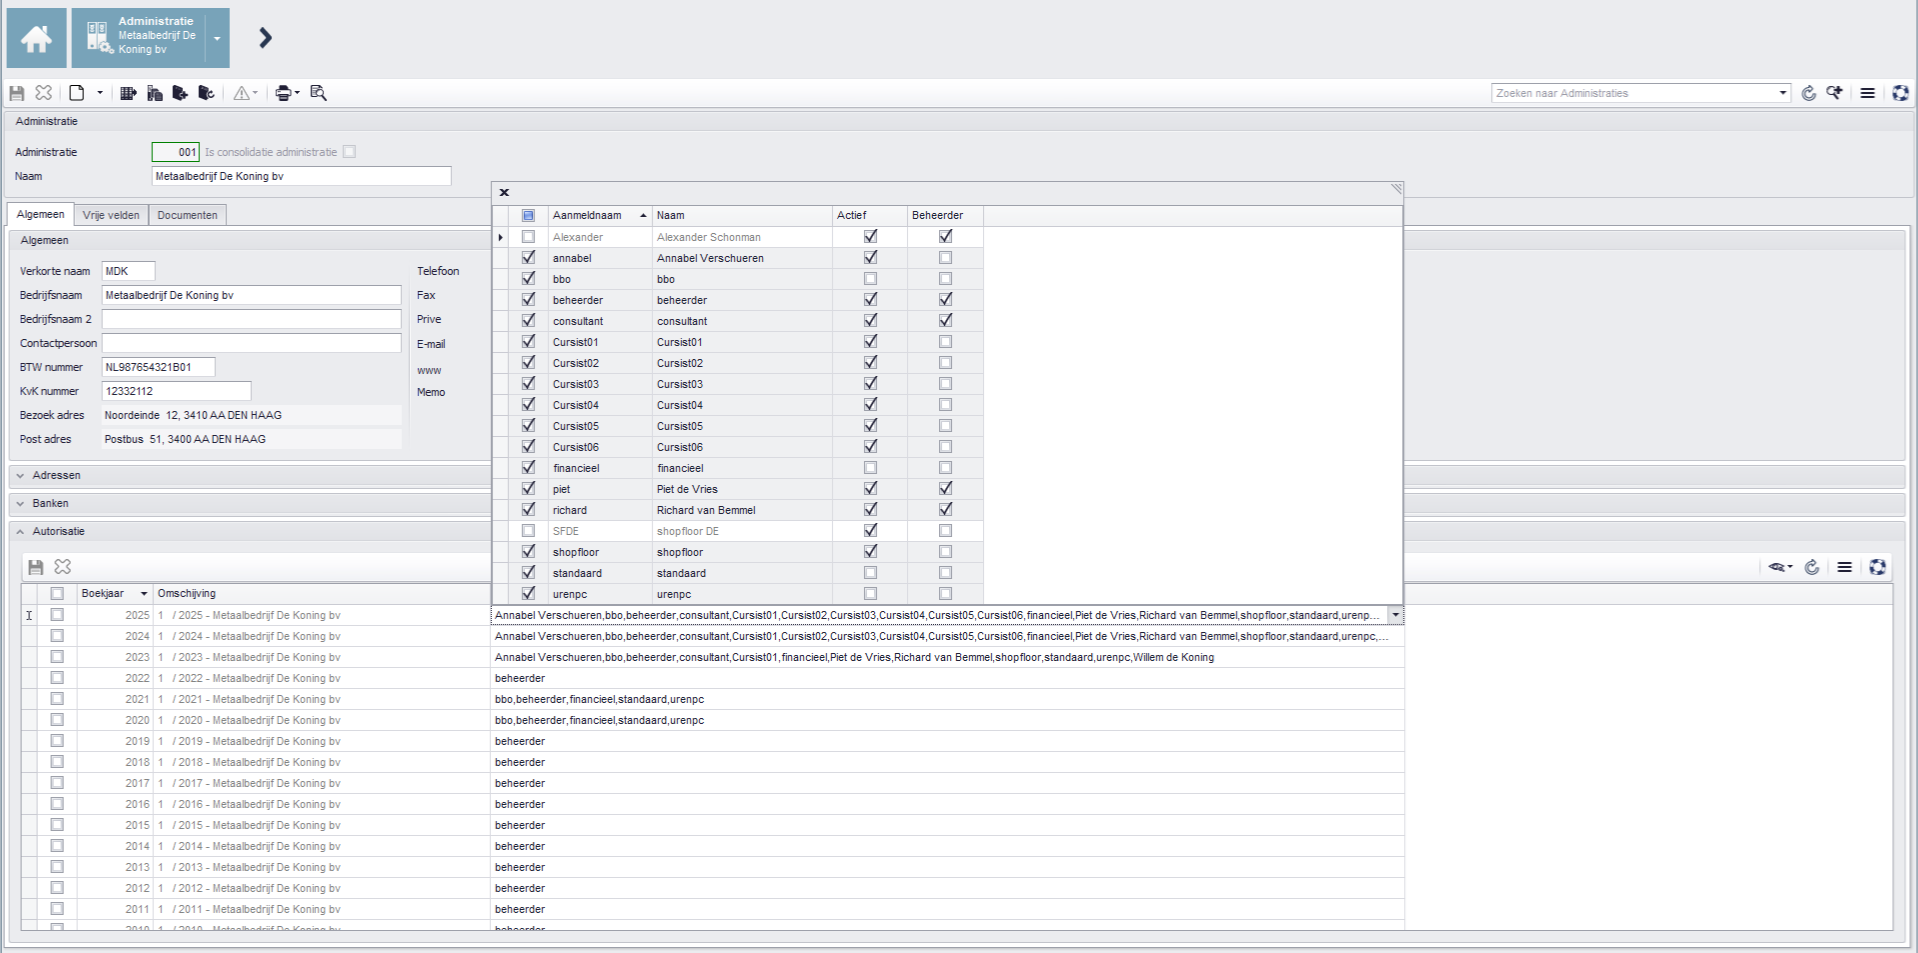1918x953 pixels.
Task: Sort by the Naam column header in popup
Action: (742, 215)
